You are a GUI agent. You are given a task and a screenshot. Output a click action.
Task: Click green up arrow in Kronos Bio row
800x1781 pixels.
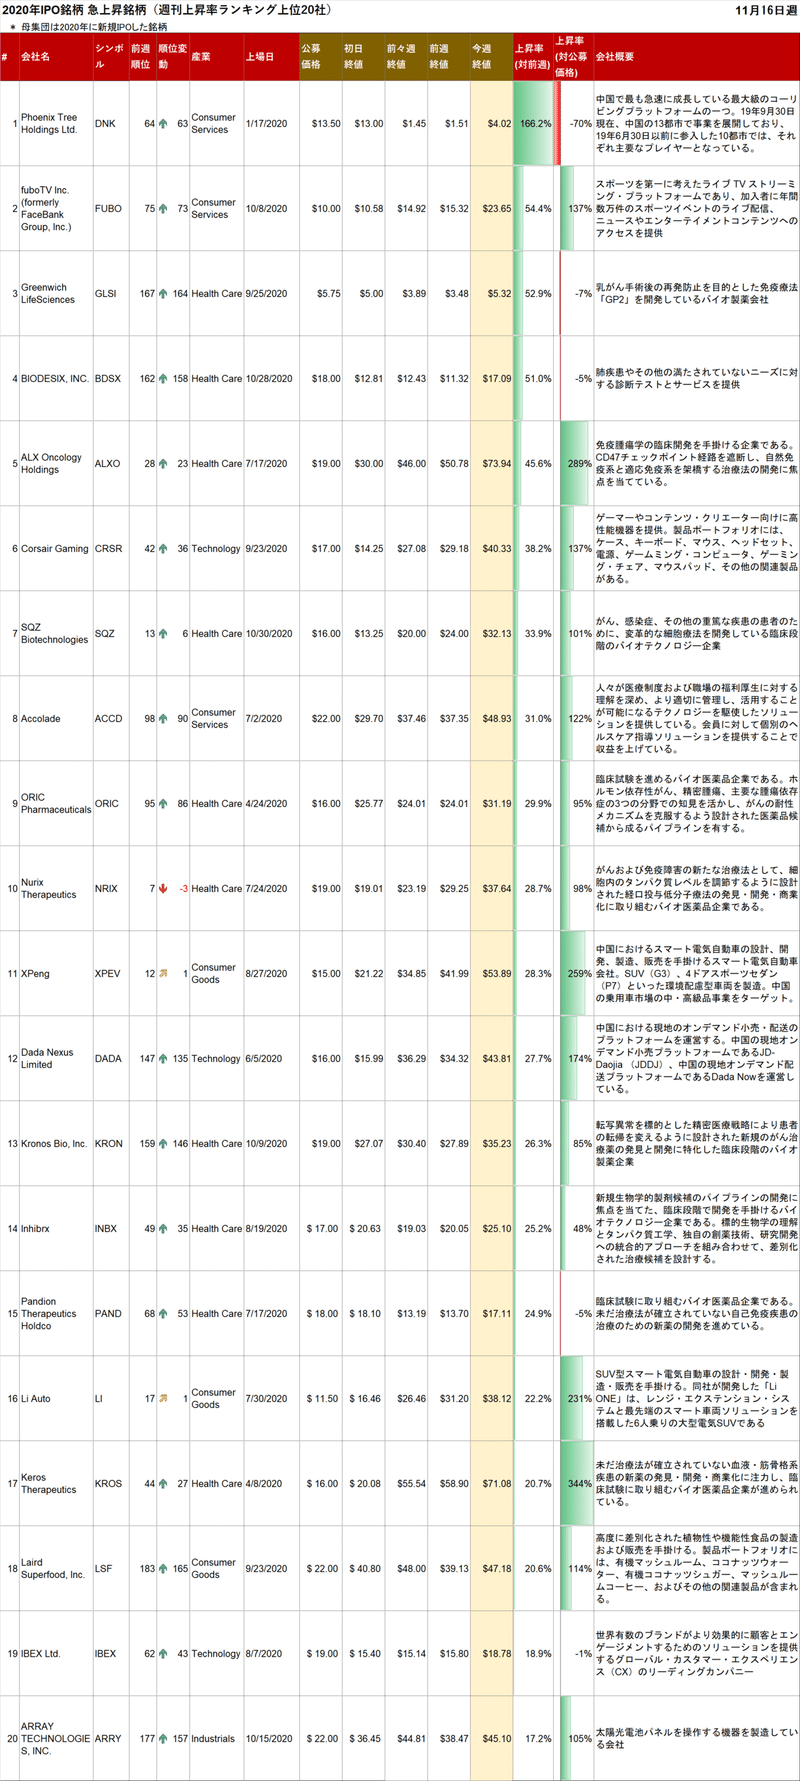coord(163,1144)
